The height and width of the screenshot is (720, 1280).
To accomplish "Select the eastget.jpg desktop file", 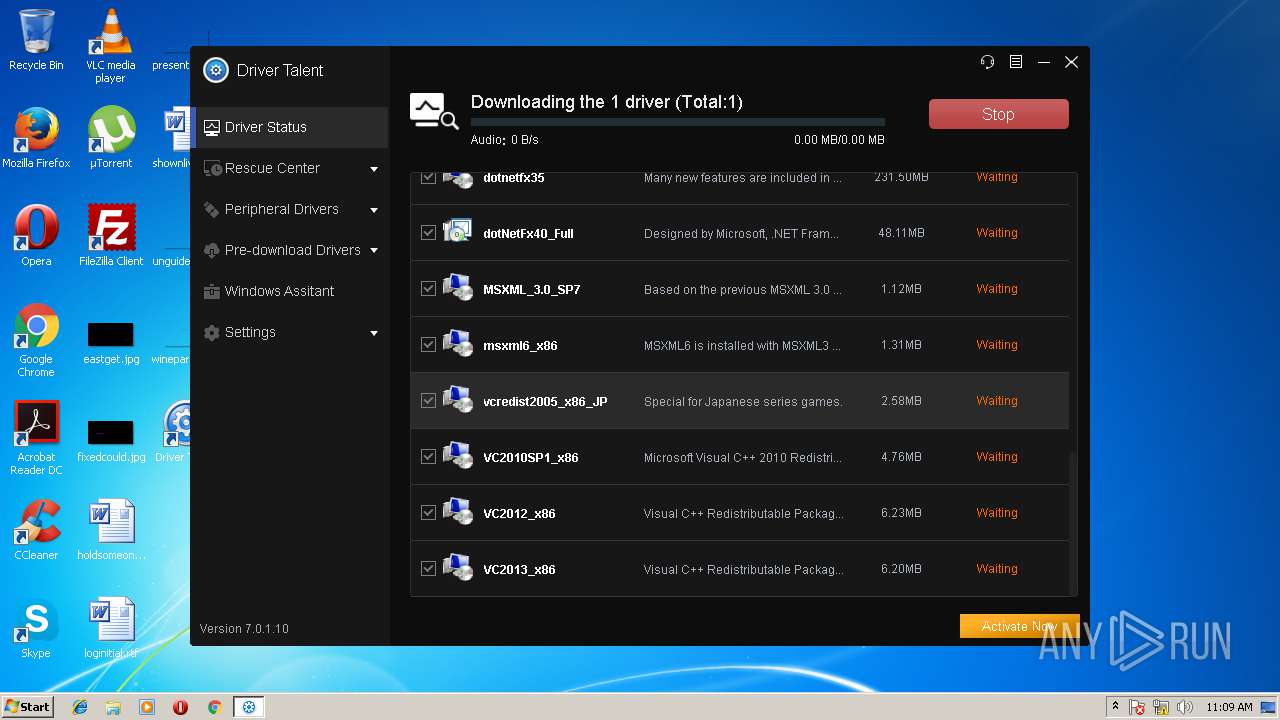I will (x=110, y=342).
